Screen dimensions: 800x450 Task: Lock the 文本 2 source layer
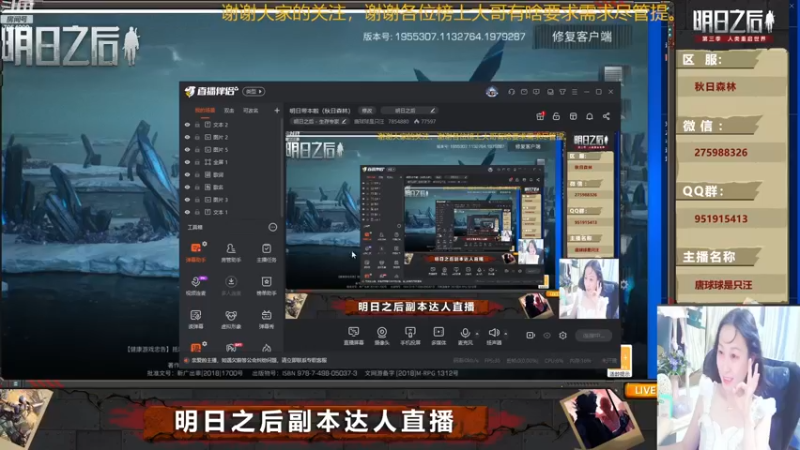click(x=197, y=124)
